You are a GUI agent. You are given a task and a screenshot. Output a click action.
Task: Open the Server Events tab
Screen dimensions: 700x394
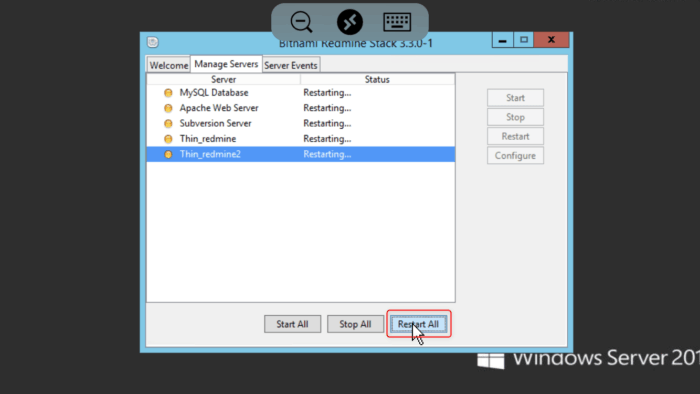click(x=291, y=65)
